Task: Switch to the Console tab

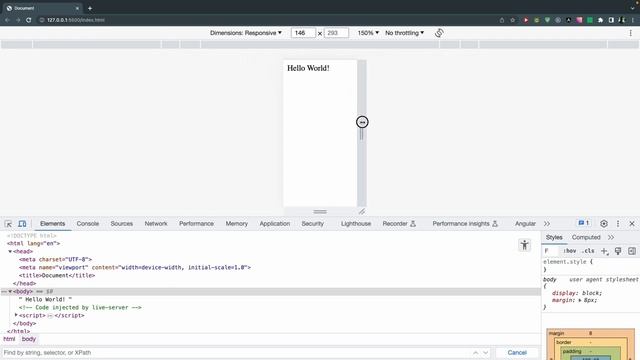Action: click(x=88, y=224)
